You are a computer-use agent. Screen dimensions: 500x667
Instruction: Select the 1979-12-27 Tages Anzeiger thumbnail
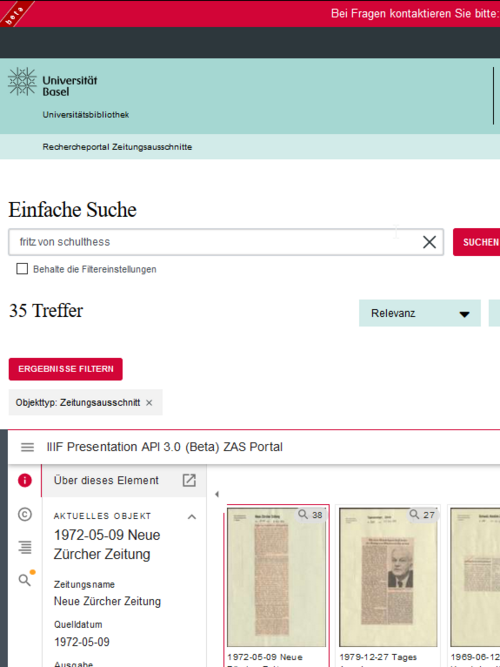tap(388, 577)
